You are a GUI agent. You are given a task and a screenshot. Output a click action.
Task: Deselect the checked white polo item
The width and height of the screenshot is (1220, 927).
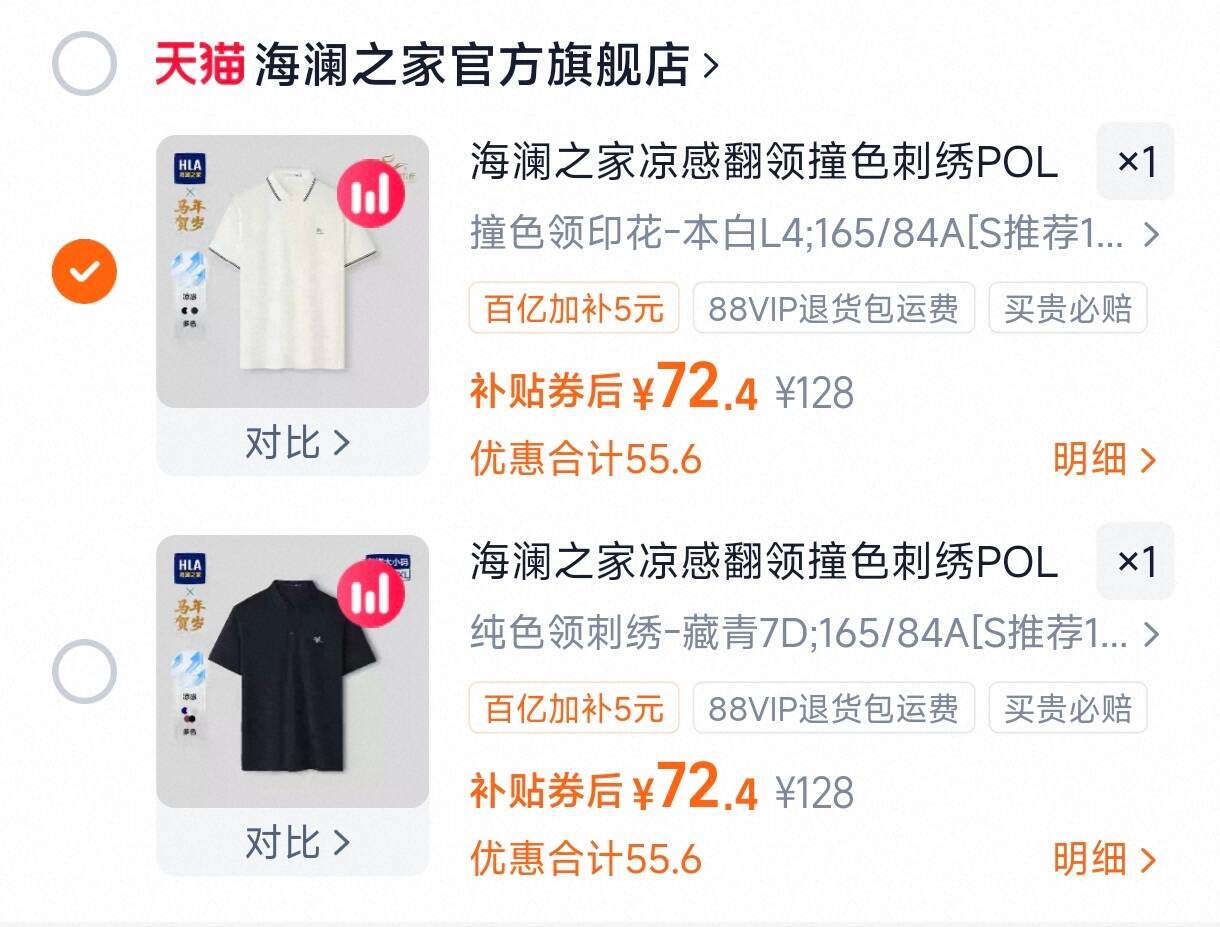(x=85, y=271)
